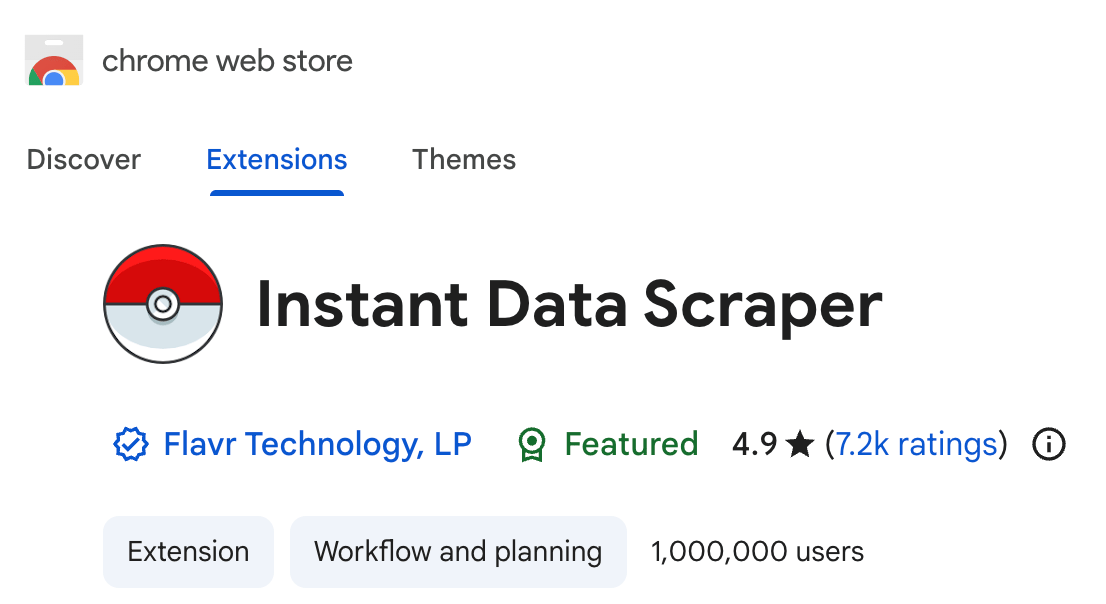Switch to the Extensions tab
Viewport: 1106px width, 604px height.
point(276,159)
